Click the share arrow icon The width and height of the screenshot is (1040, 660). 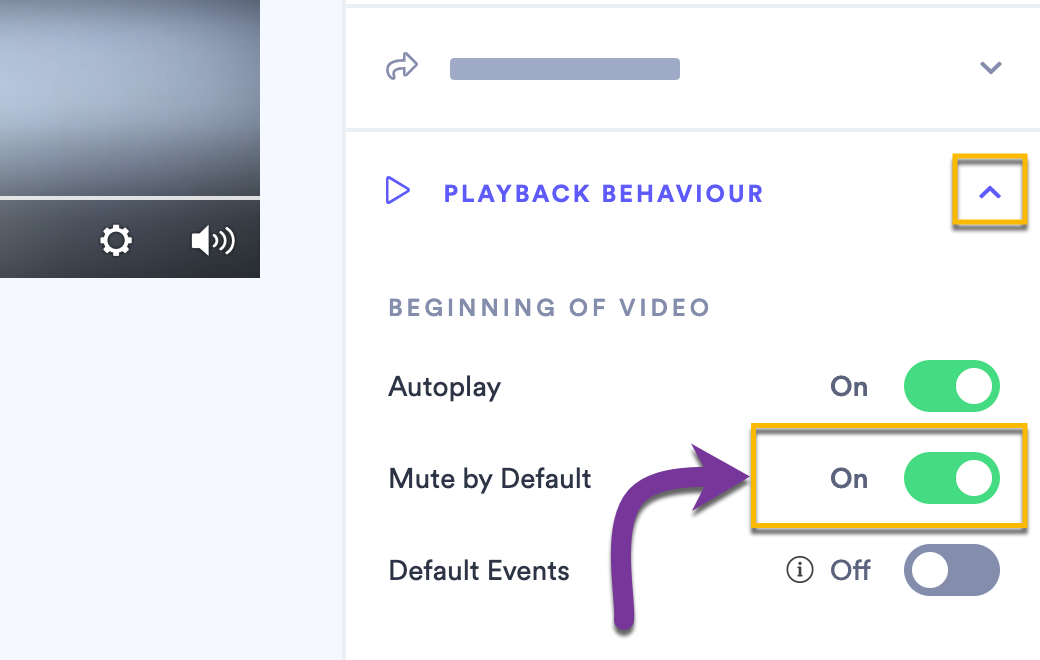(401, 68)
